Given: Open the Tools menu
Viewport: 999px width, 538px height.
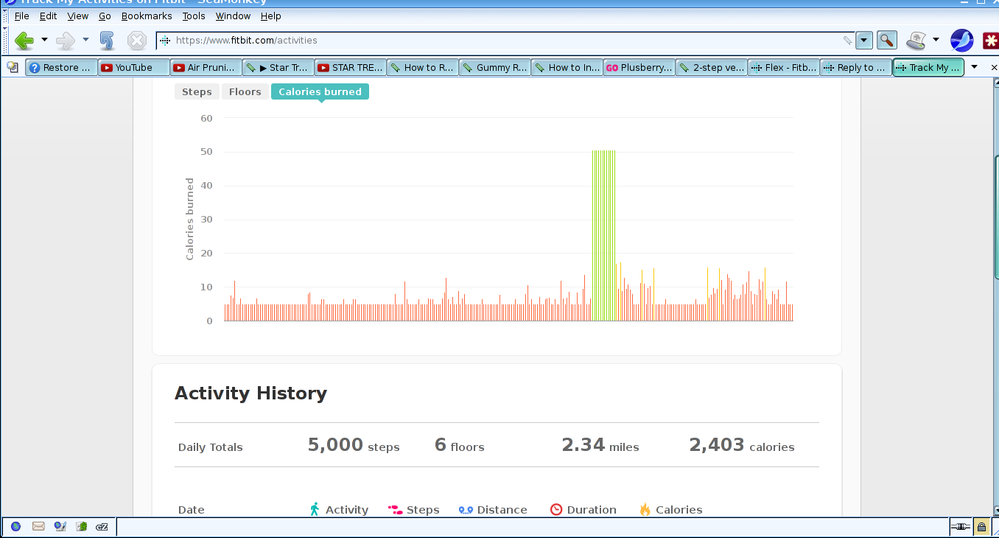Looking at the screenshot, I should [x=194, y=16].
